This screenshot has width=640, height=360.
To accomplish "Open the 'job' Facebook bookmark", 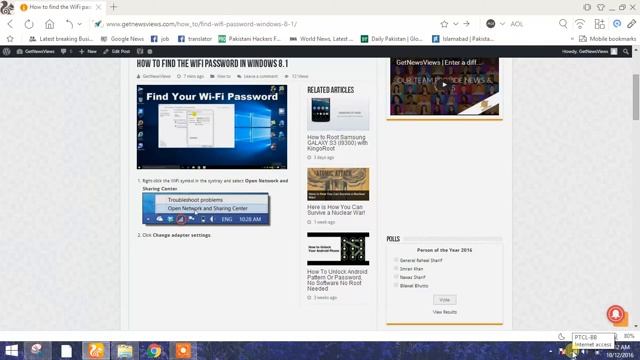I will coord(160,39).
